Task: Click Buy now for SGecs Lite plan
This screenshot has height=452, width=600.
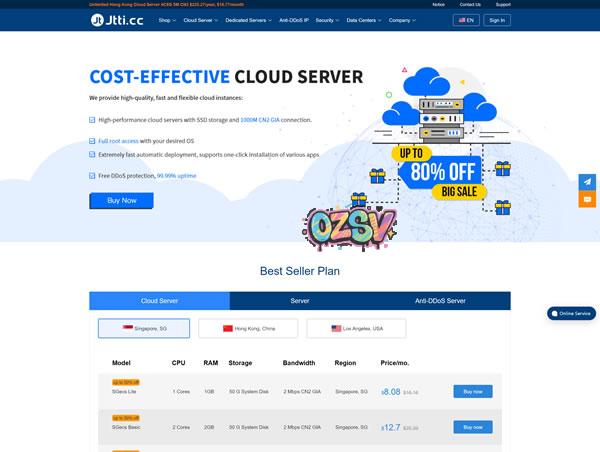Action: (472, 392)
